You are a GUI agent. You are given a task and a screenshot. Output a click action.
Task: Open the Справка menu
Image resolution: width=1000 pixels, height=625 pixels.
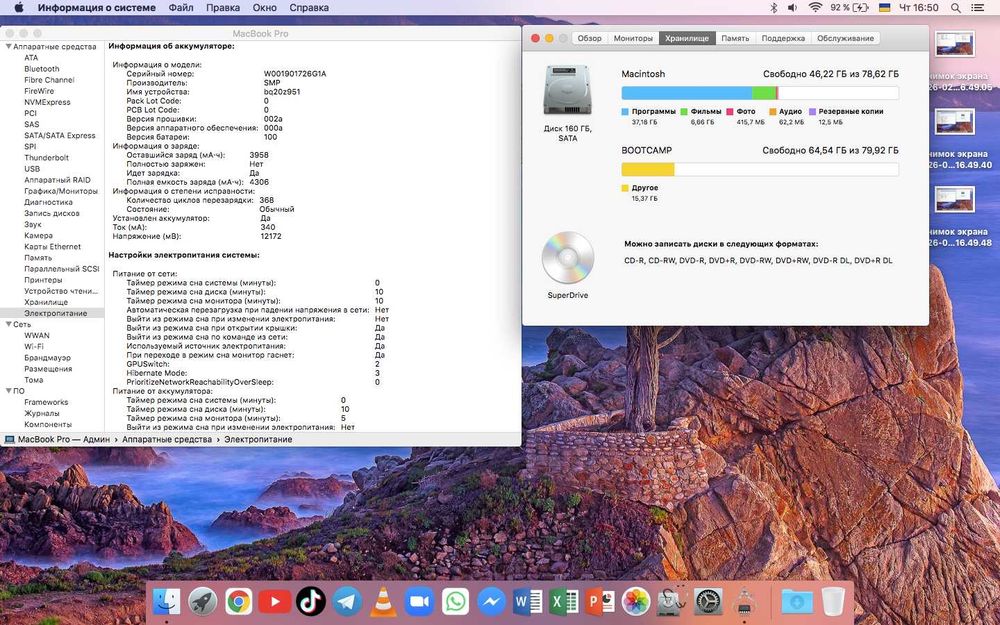click(309, 8)
